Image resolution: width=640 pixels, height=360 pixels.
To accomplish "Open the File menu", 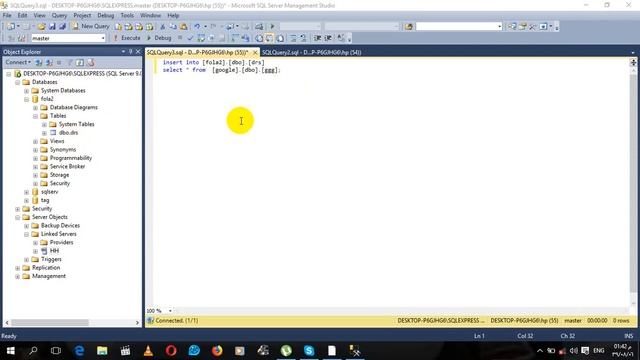I will (x=7, y=15).
